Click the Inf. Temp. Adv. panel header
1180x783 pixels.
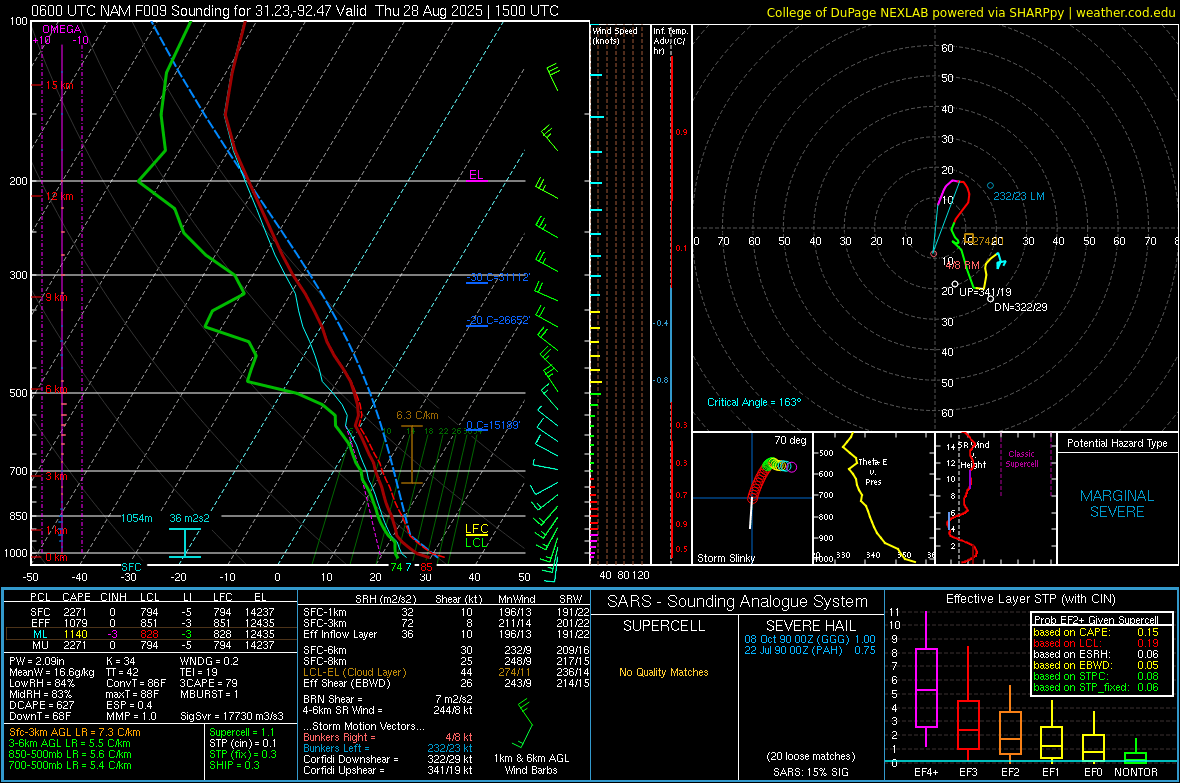pos(670,41)
